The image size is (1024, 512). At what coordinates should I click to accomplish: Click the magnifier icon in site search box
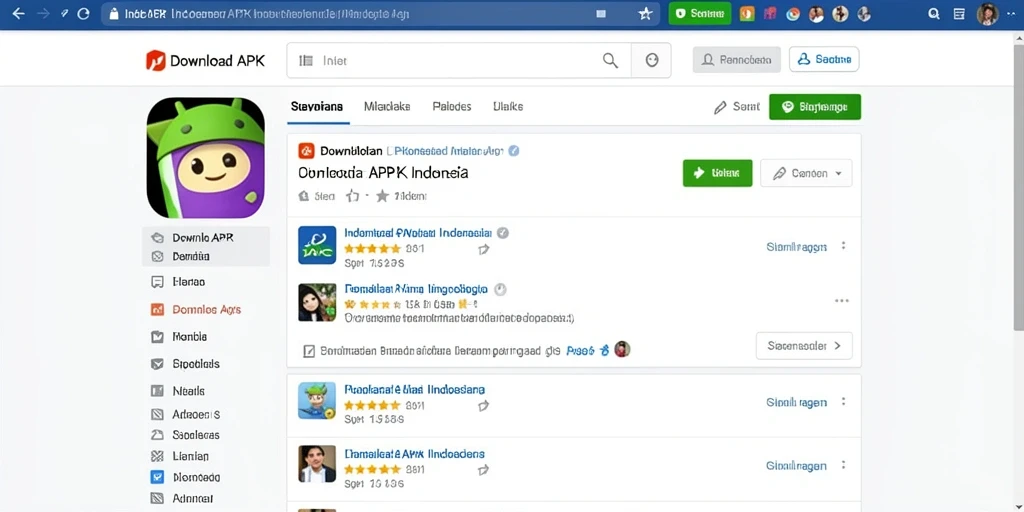click(x=610, y=61)
